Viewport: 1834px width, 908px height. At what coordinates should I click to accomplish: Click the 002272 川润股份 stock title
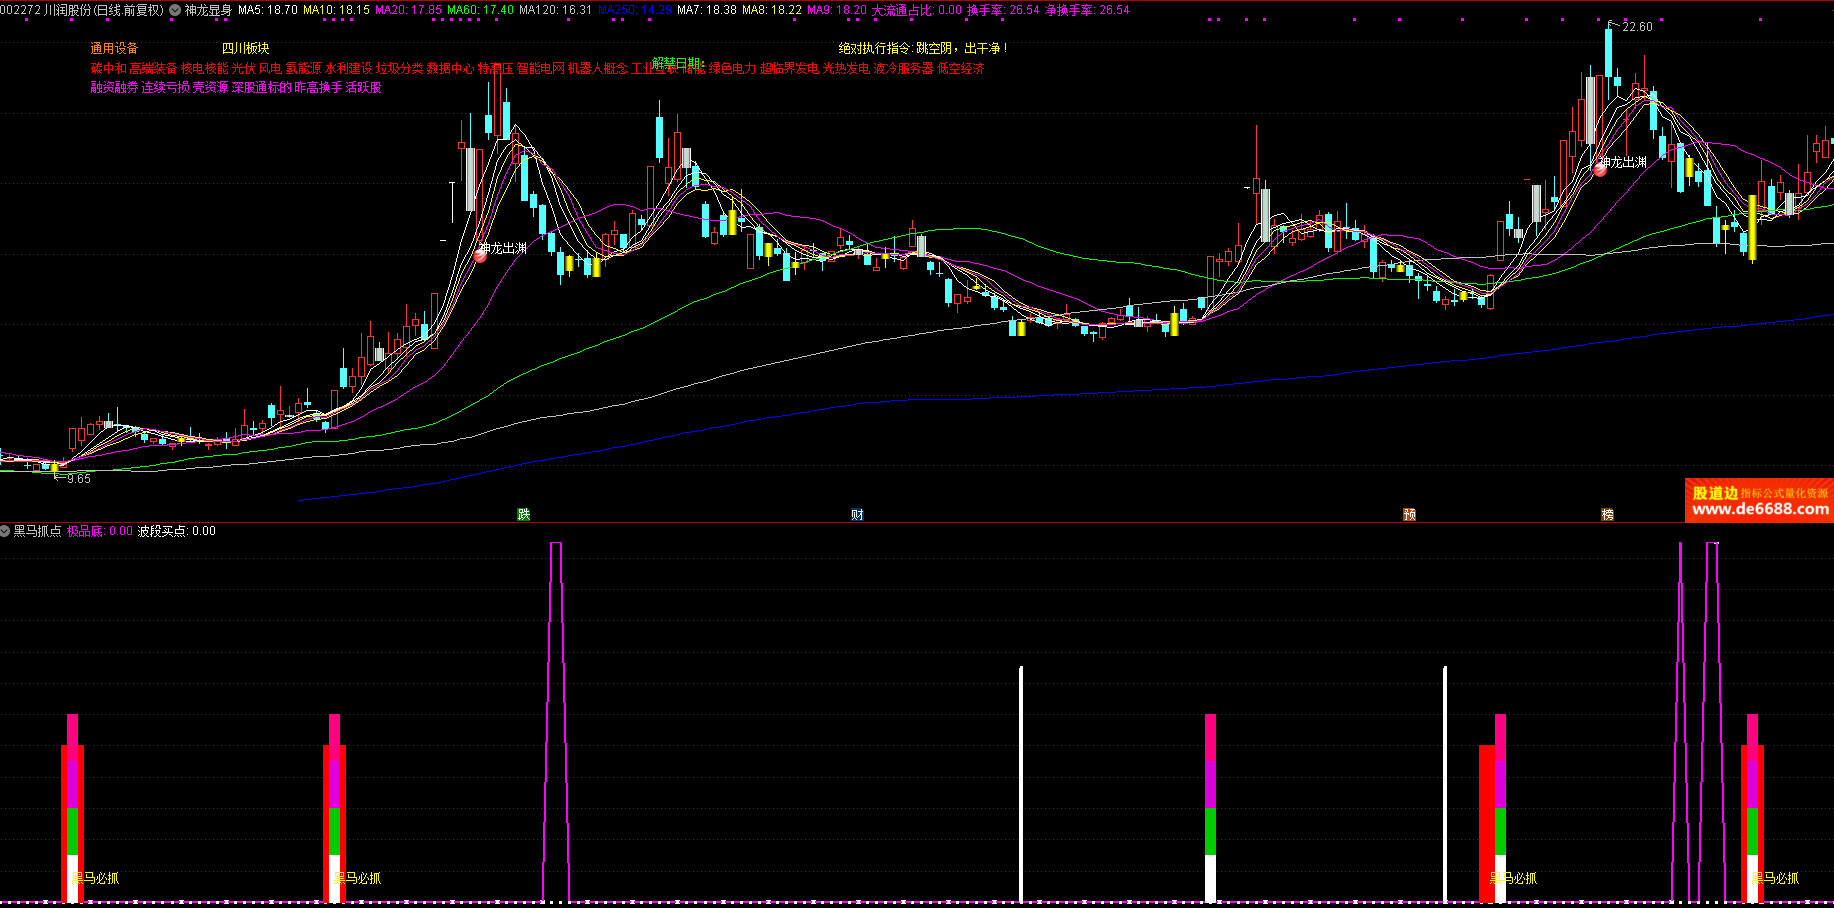pyautogui.click(x=82, y=10)
